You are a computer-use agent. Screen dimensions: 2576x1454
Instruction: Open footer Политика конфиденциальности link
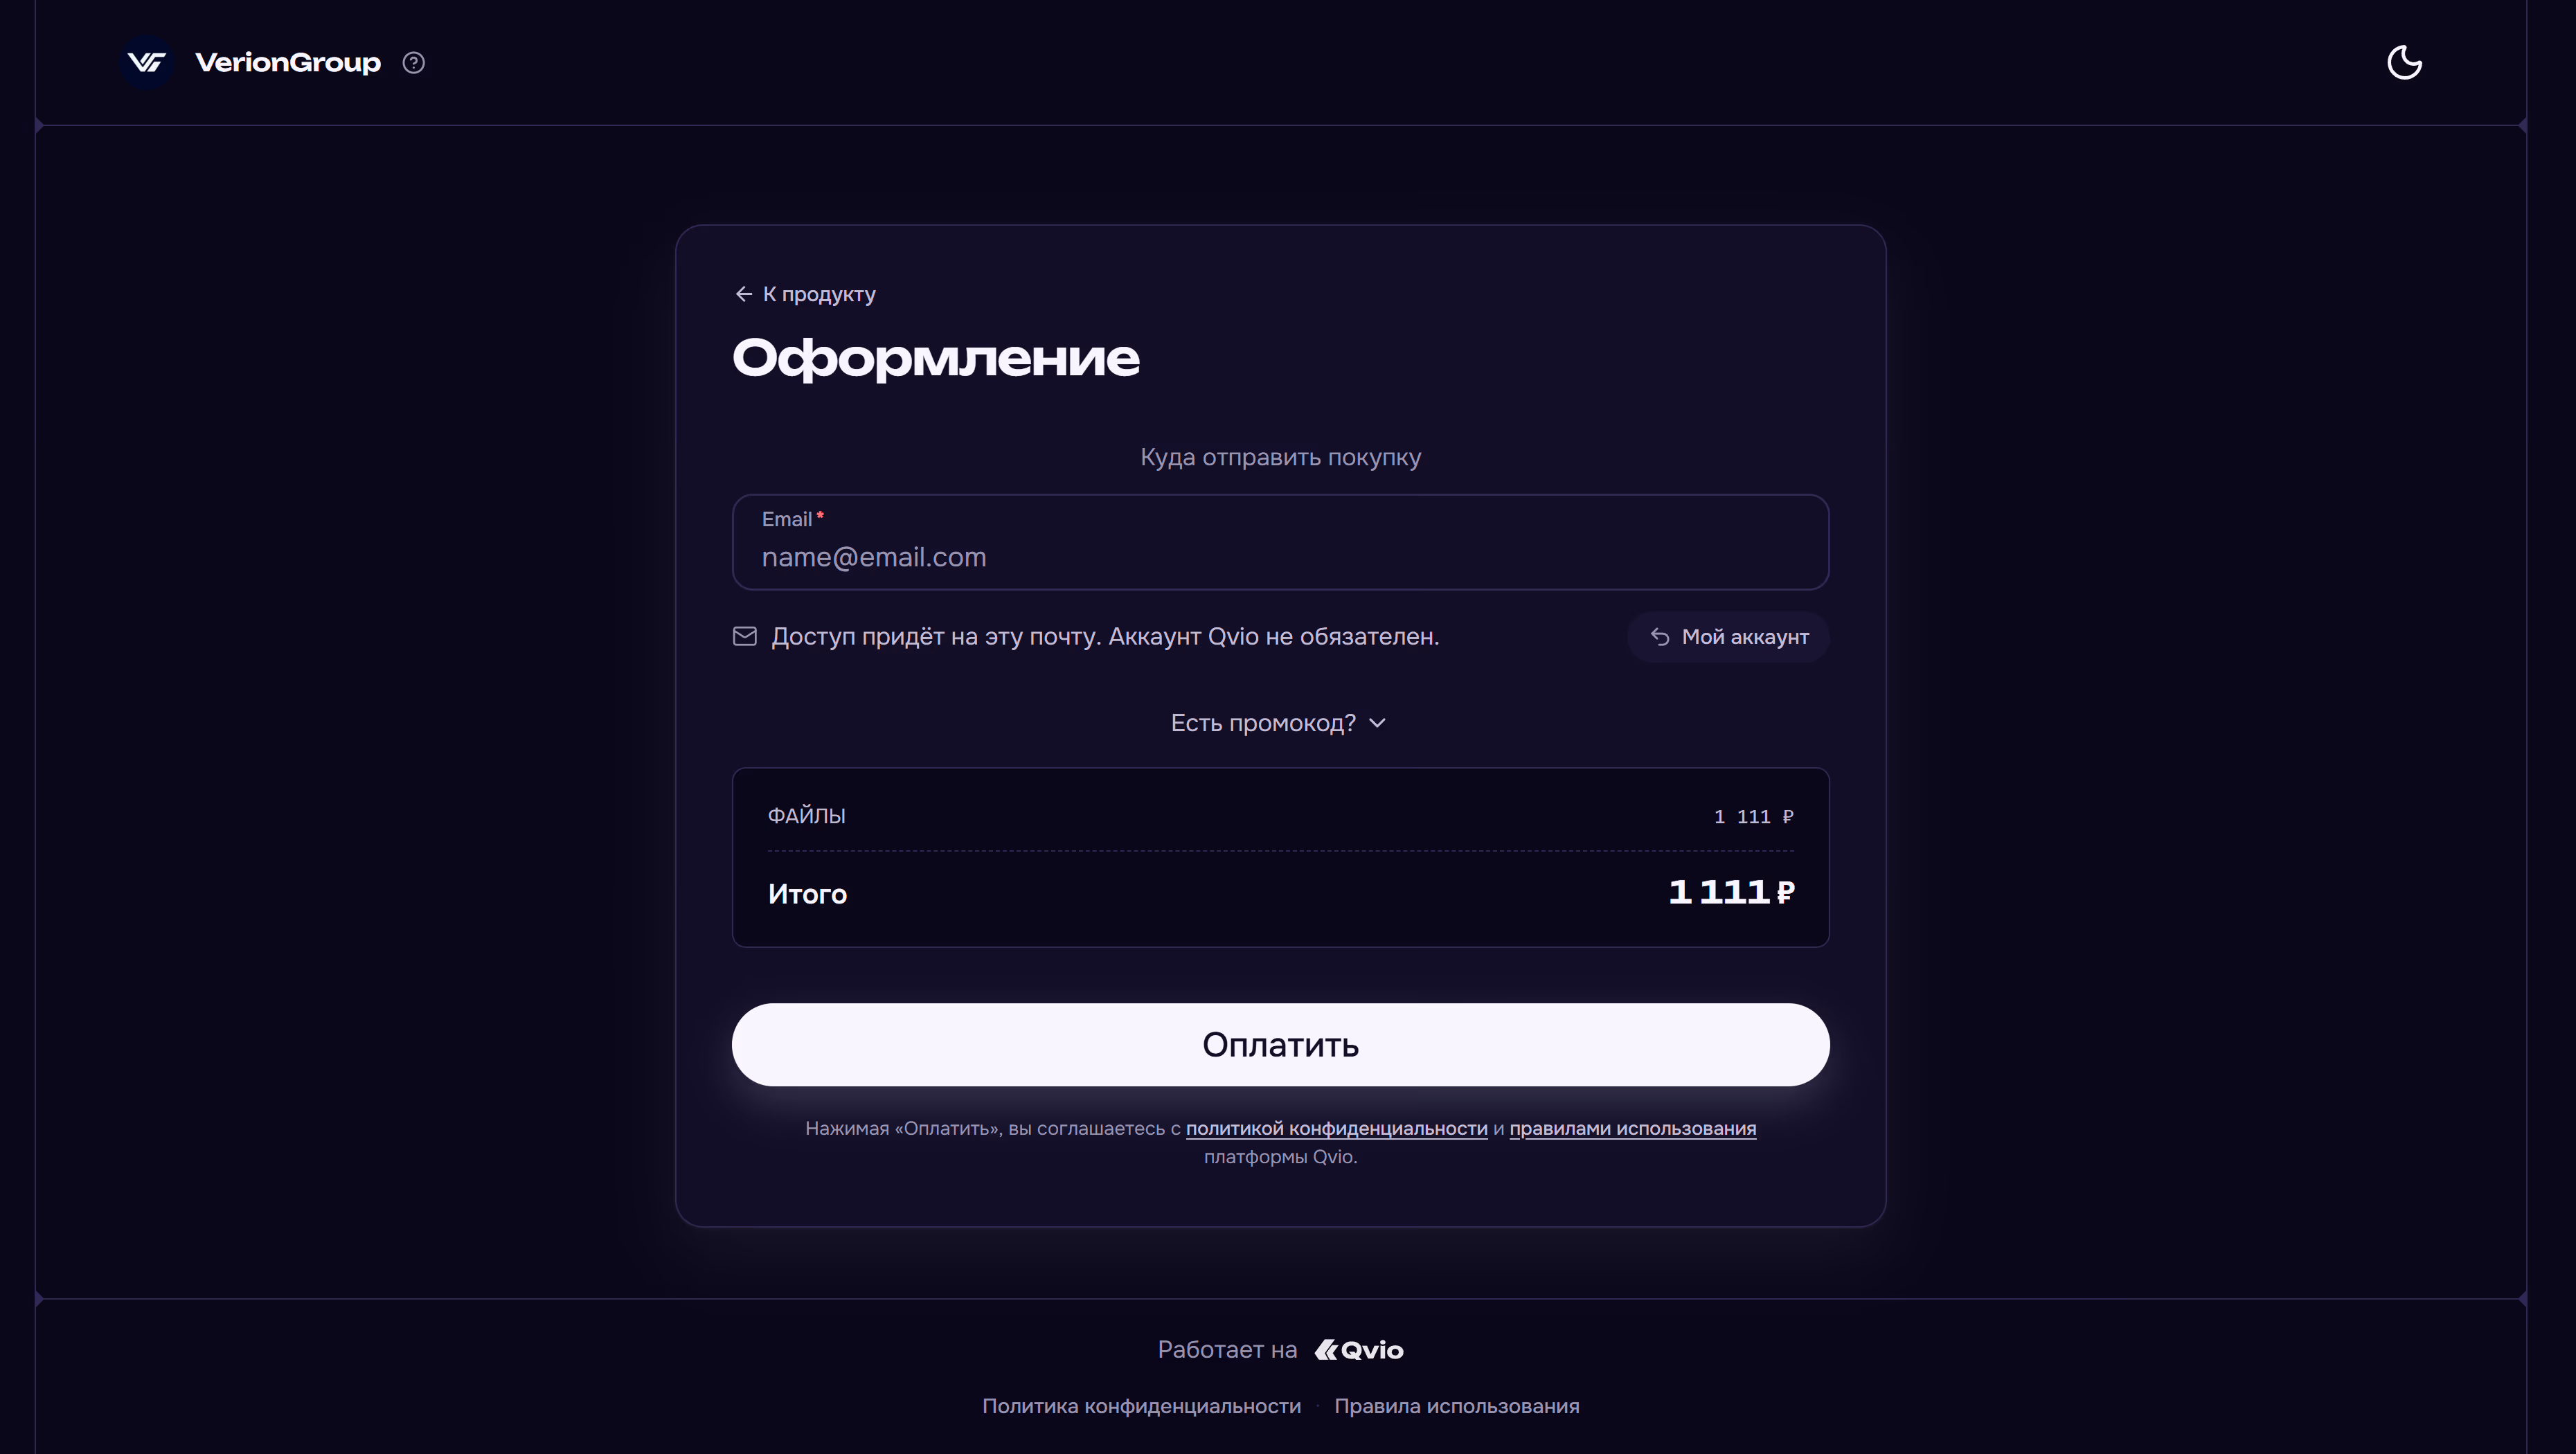coord(1141,1406)
